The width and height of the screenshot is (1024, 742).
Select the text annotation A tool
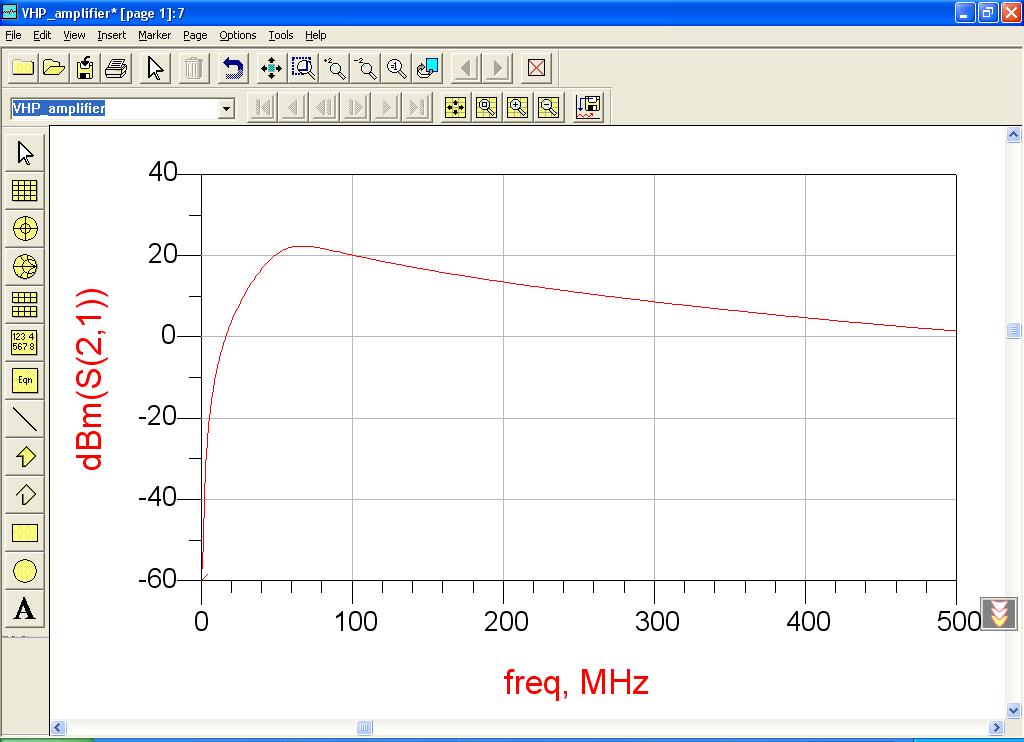pos(25,609)
